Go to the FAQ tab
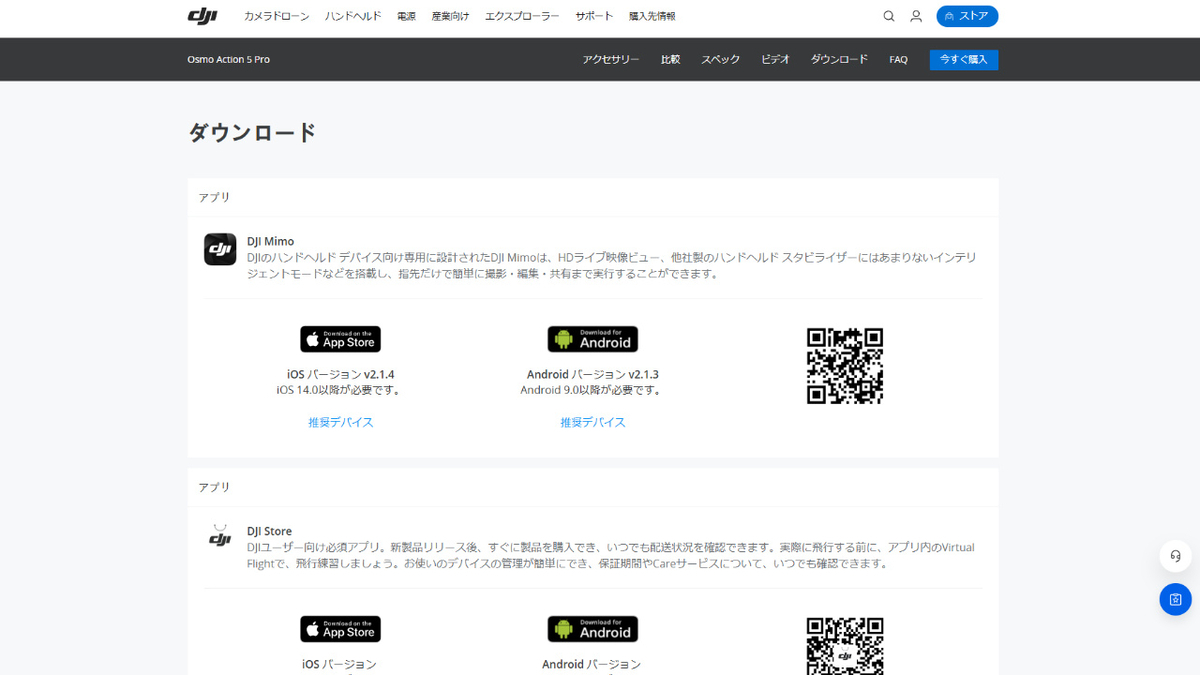Image resolution: width=1200 pixels, height=675 pixels. (x=899, y=59)
